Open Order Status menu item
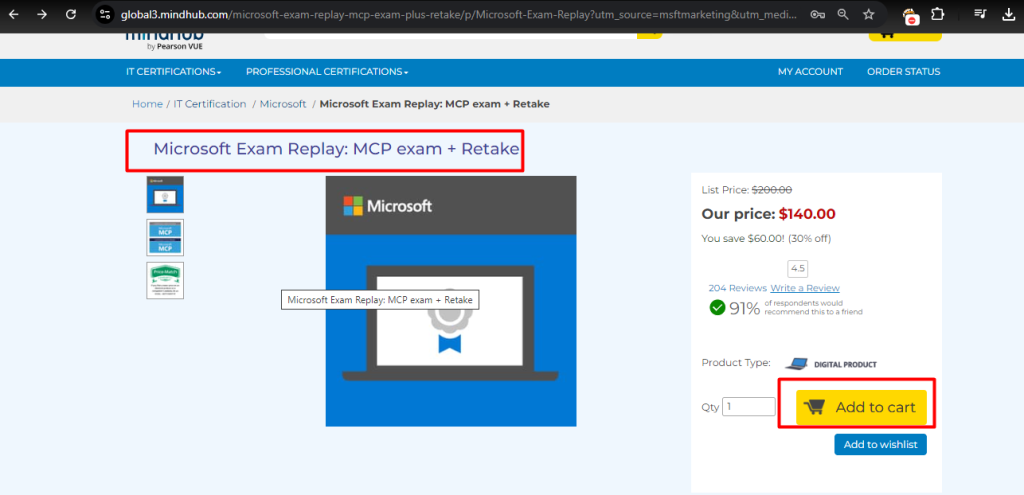Screen dimensions: 1024x495 click(x=903, y=72)
